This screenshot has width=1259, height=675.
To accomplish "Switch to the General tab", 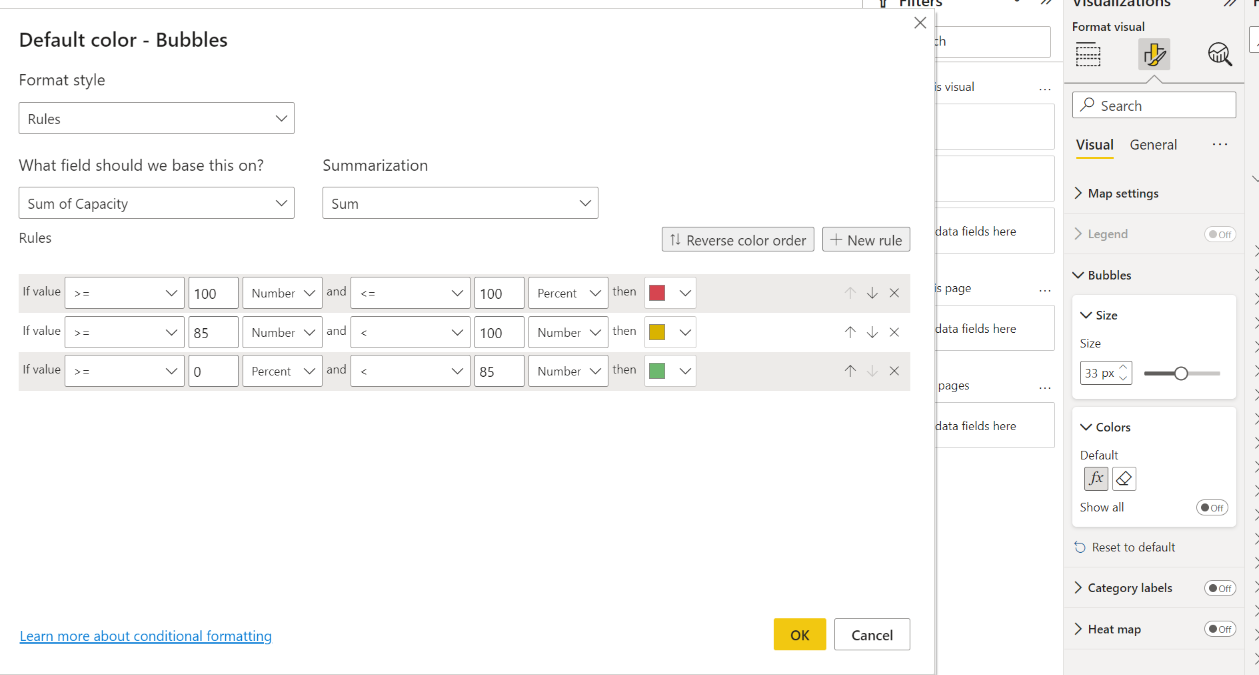I will click(x=1153, y=145).
